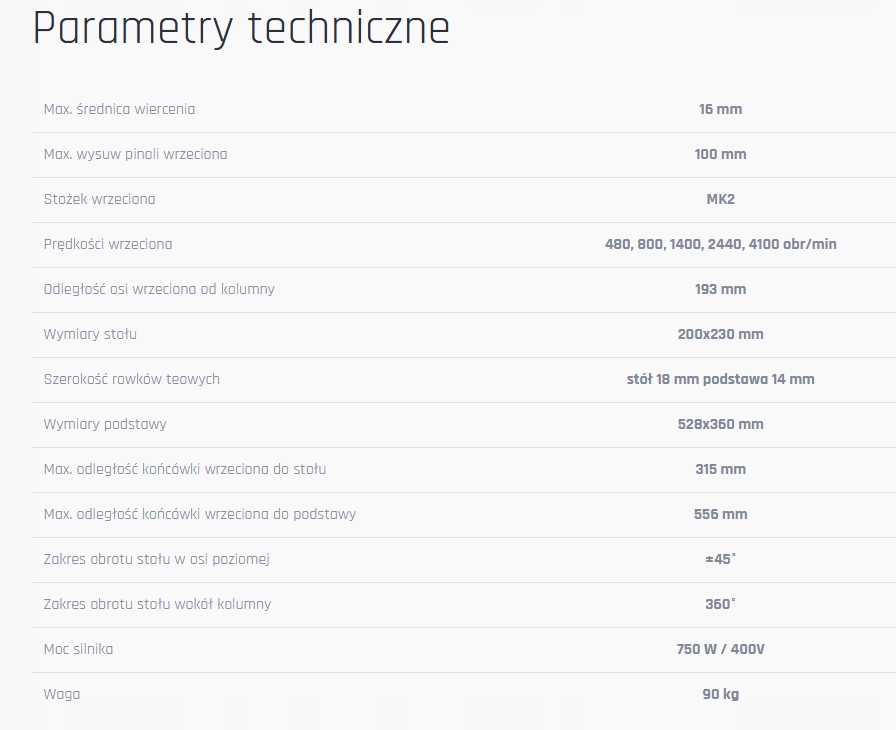Select the '200x230 mm' table dimensions

[x=720, y=334]
